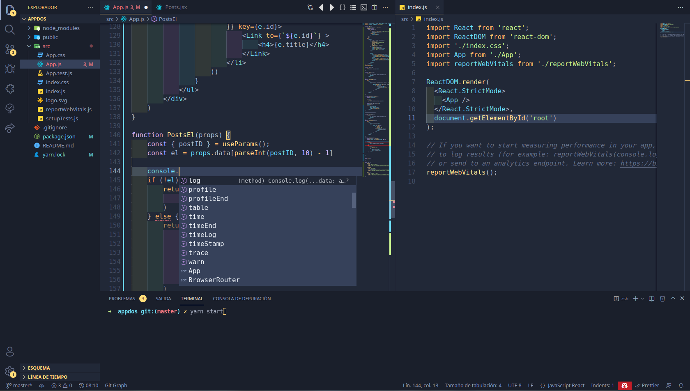Click the Prettier status bar item
The height and width of the screenshot is (391, 690).
click(646, 386)
